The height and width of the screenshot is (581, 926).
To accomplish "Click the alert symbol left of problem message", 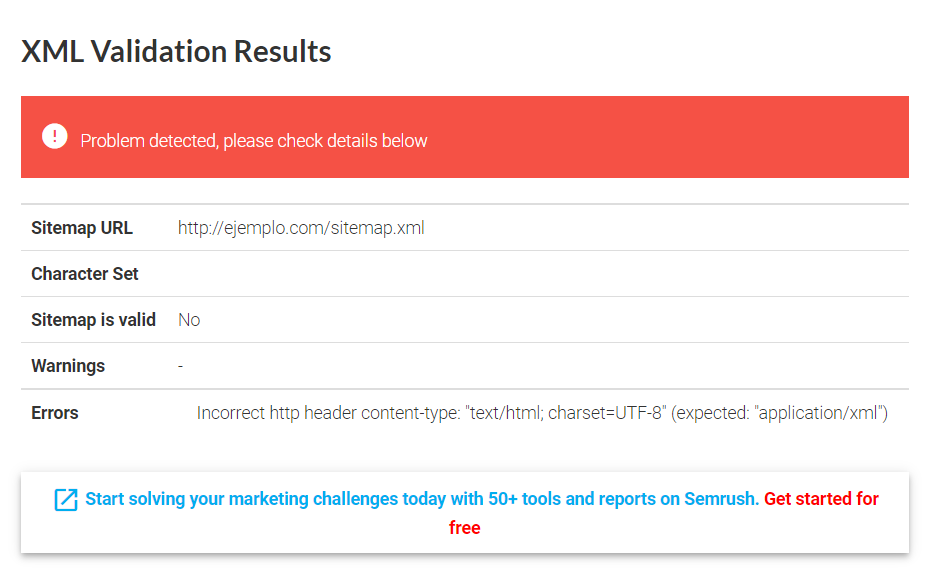I will 54,136.
